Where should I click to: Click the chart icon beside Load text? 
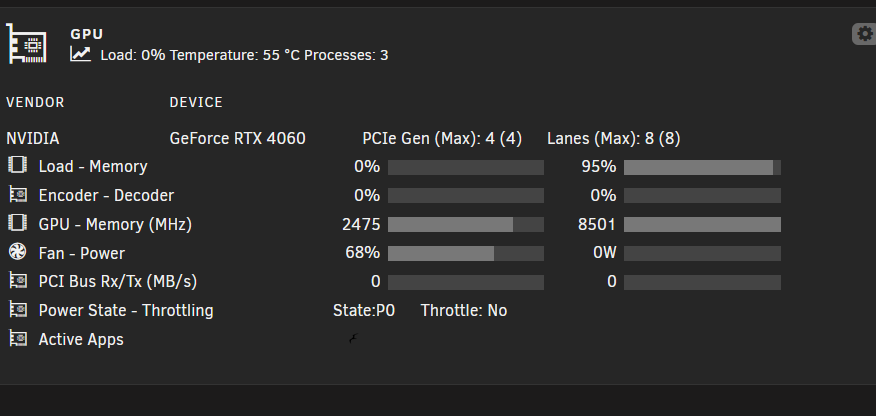click(x=80, y=54)
